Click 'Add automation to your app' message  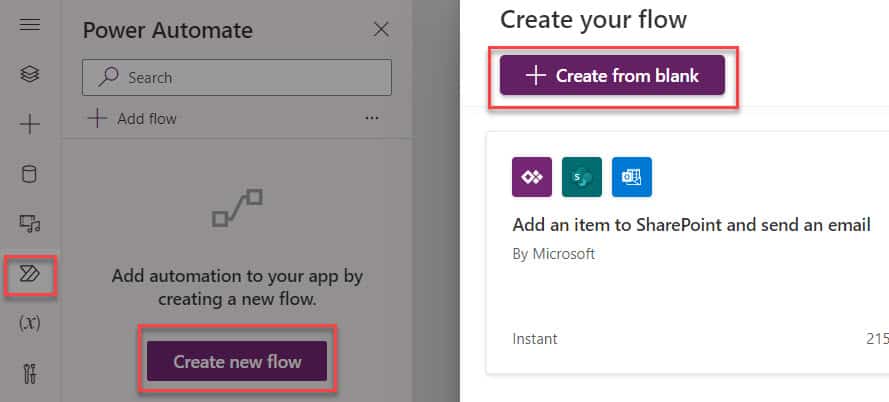(x=237, y=287)
